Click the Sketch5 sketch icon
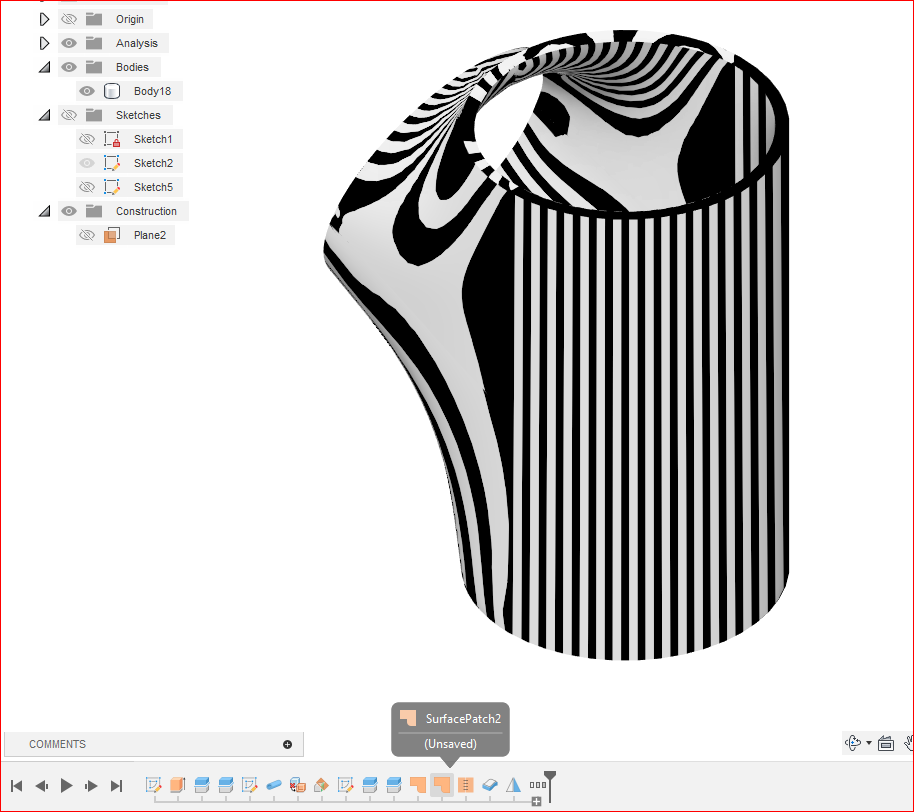Screen dimensions: 914x812 pos(112,187)
